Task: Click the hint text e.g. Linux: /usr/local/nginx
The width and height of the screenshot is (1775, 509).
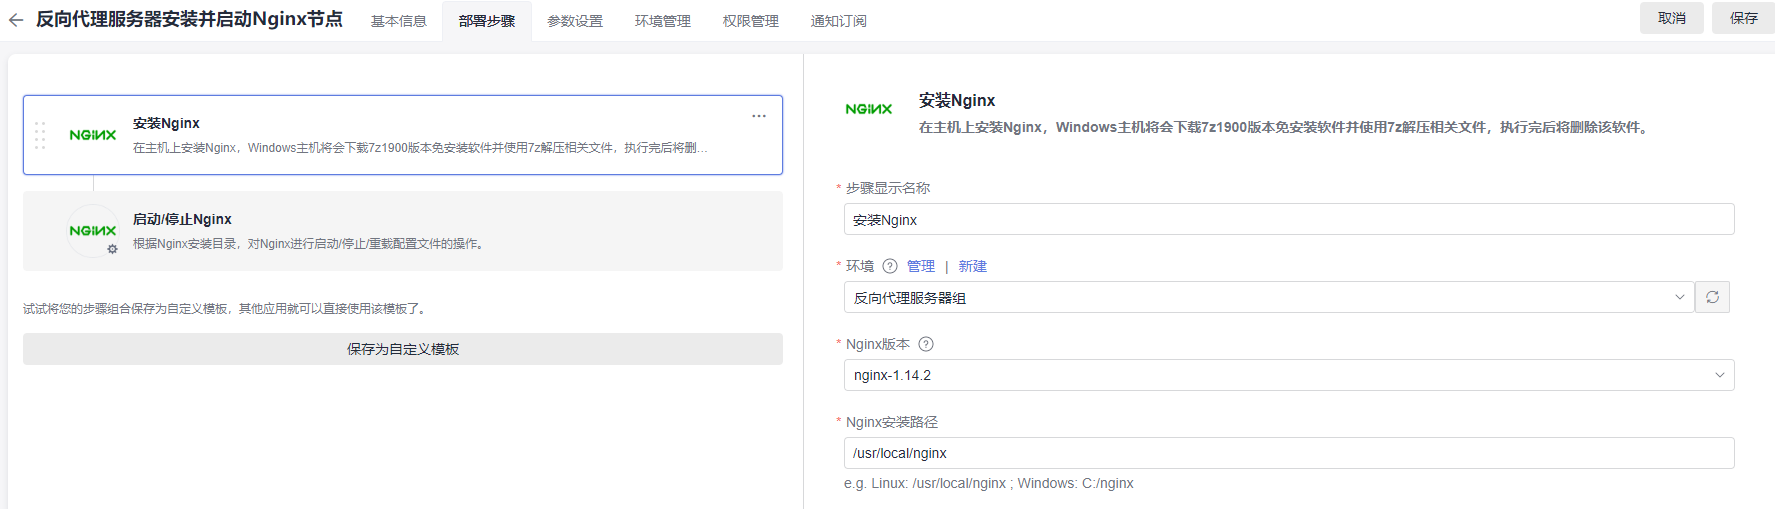Action: click(x=989, y=483)
